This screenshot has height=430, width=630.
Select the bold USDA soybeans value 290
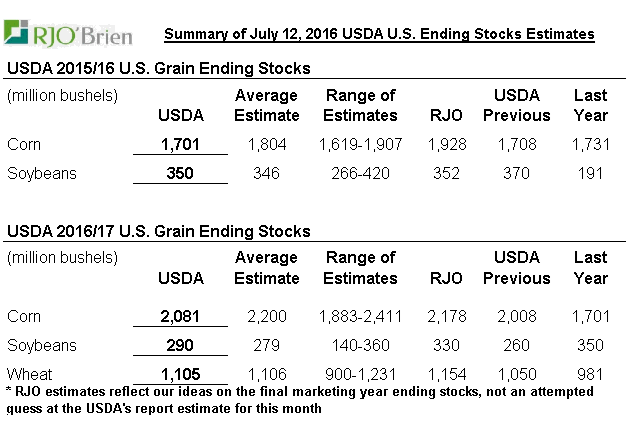(x=181, y=345)
